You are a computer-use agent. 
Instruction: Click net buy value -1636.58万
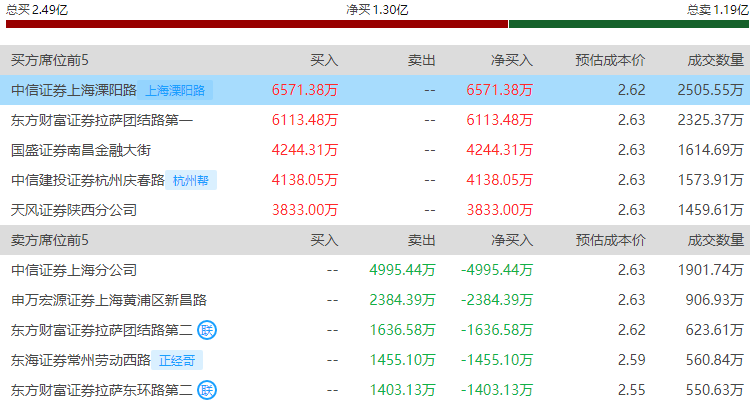pos(497,330)
